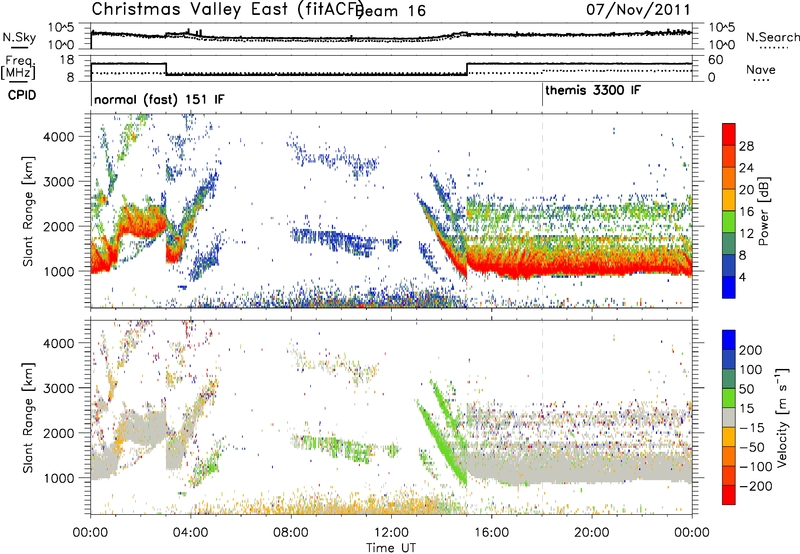This screenshot has width=800, height=554.
Task: Click the 08:00 time tick label
Action: pyautogui.click(x=291, y=533)
